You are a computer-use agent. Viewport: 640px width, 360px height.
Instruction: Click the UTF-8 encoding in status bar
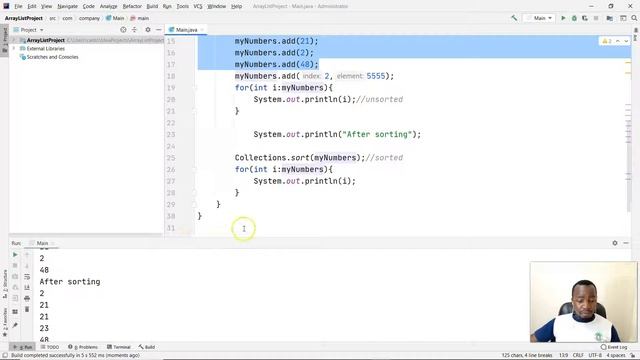[595, 356]
